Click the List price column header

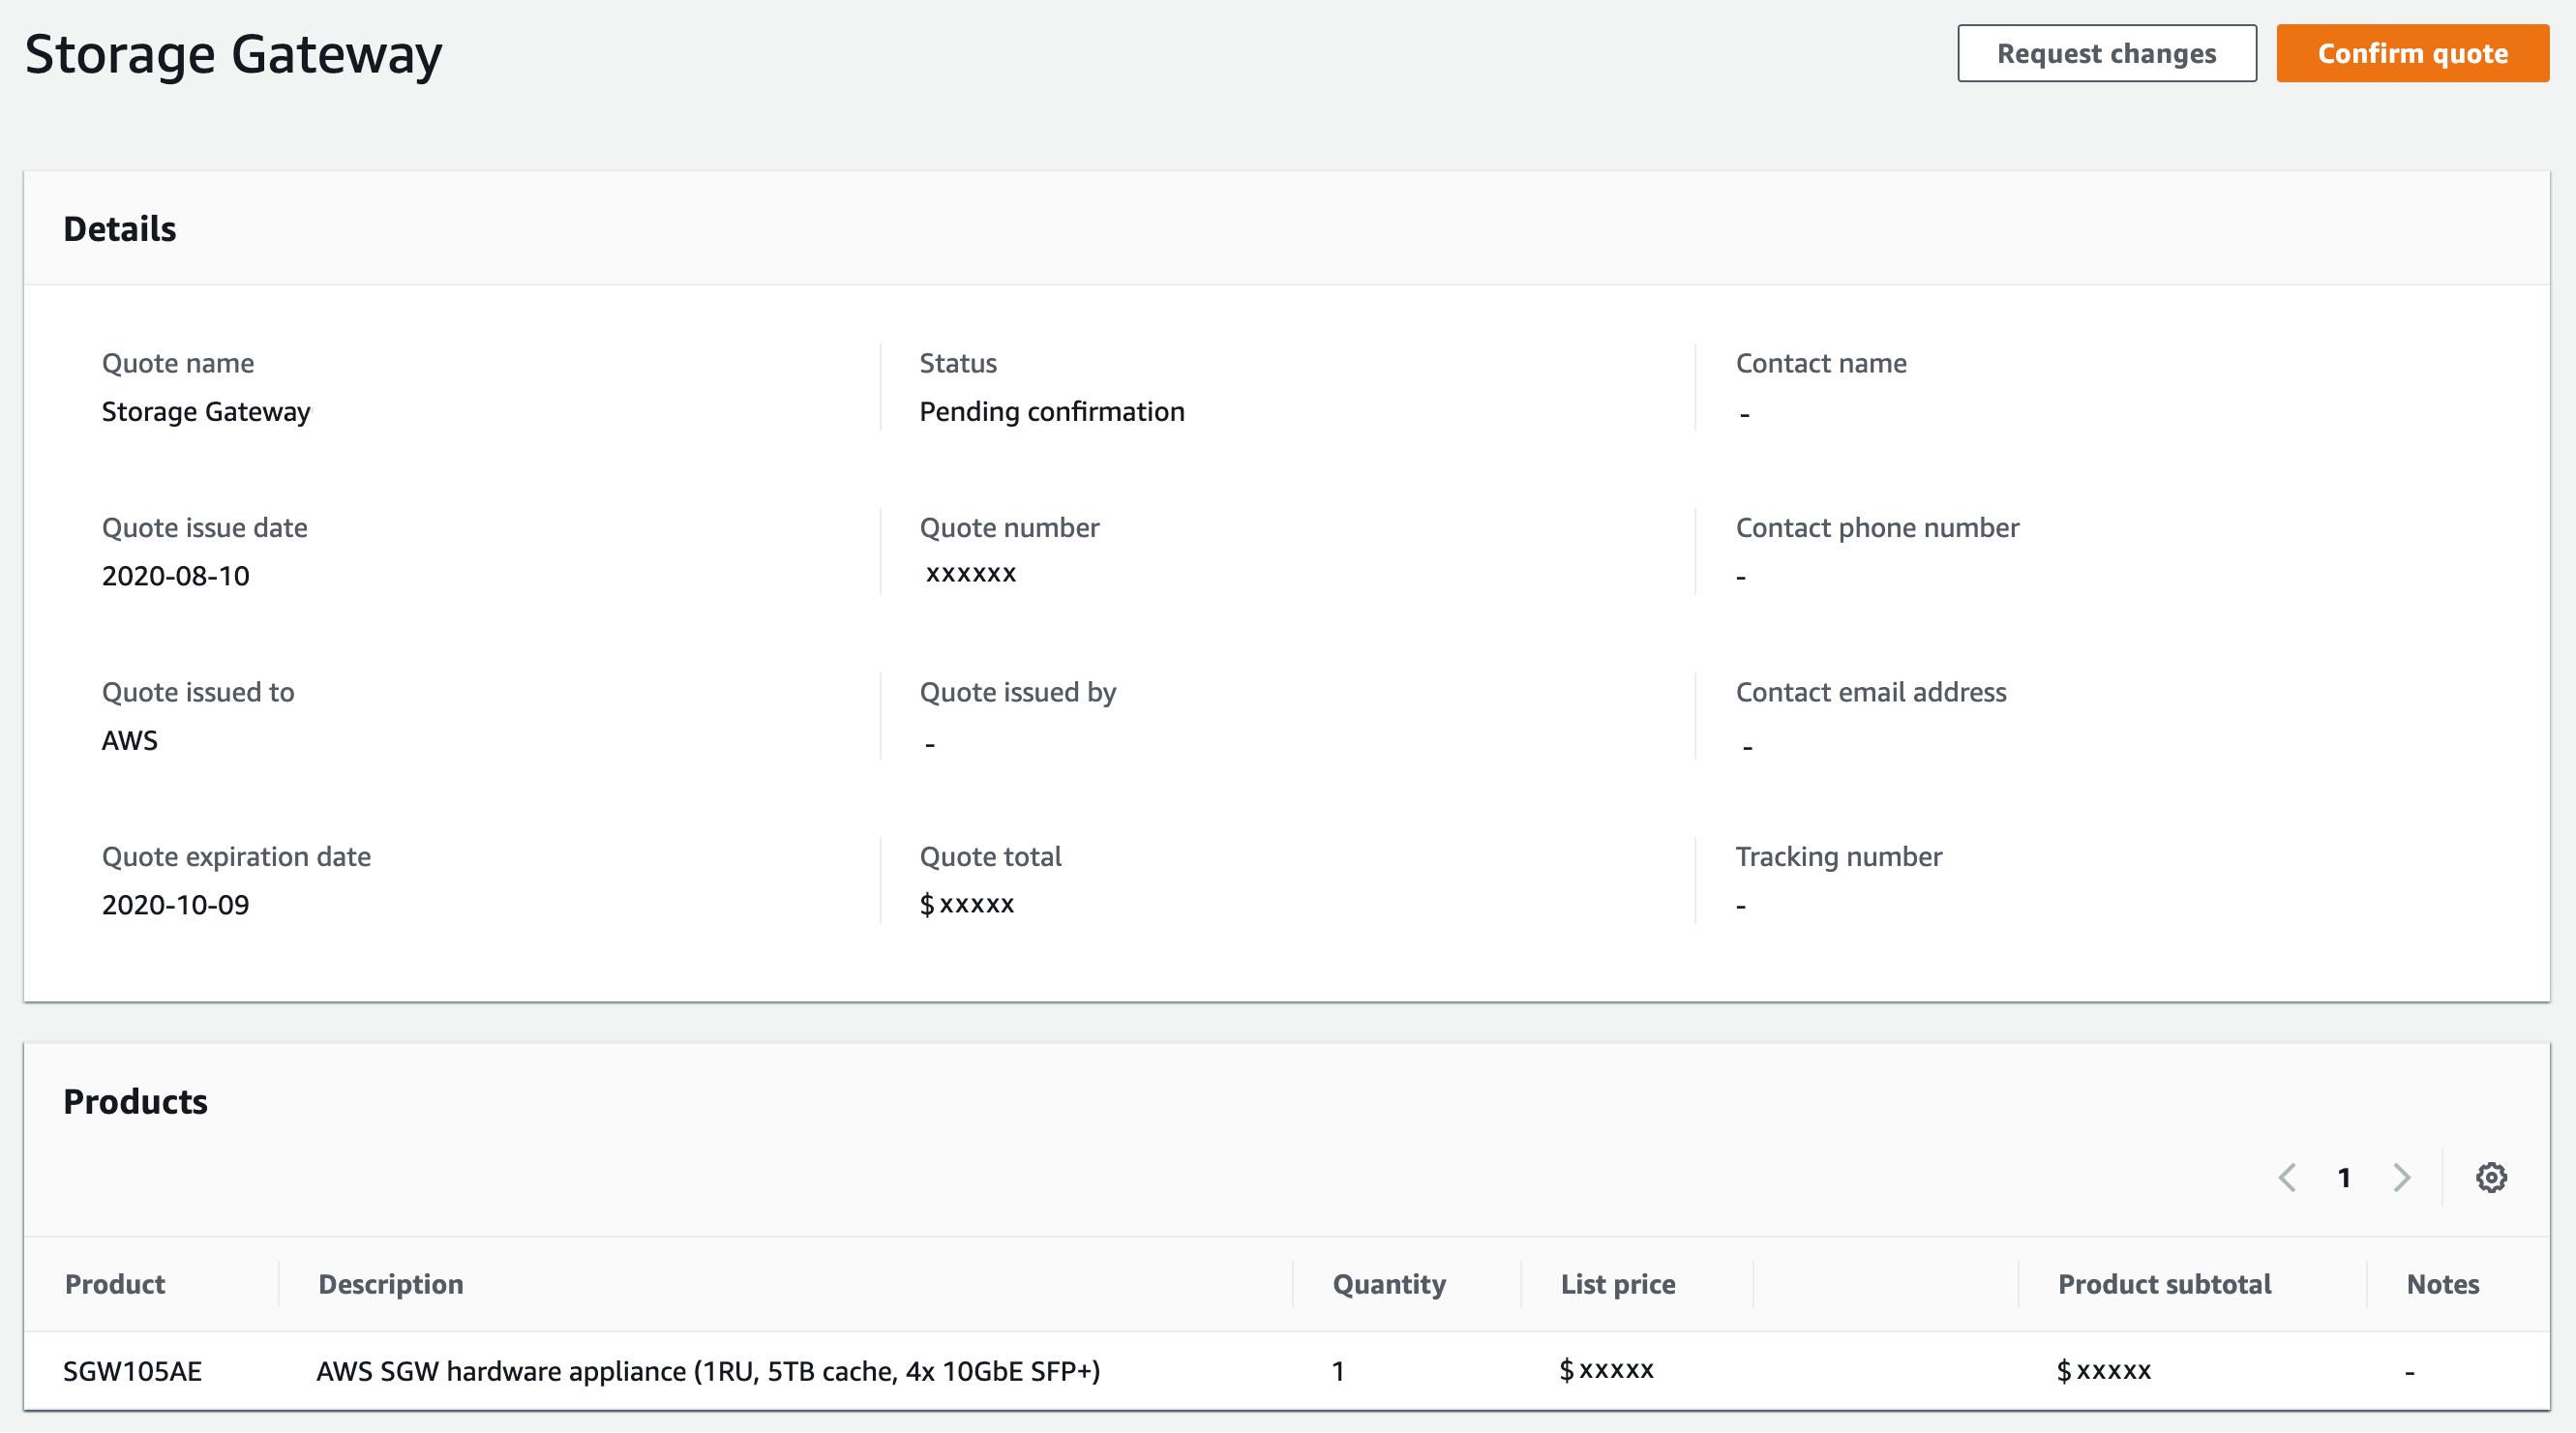1617,1284
